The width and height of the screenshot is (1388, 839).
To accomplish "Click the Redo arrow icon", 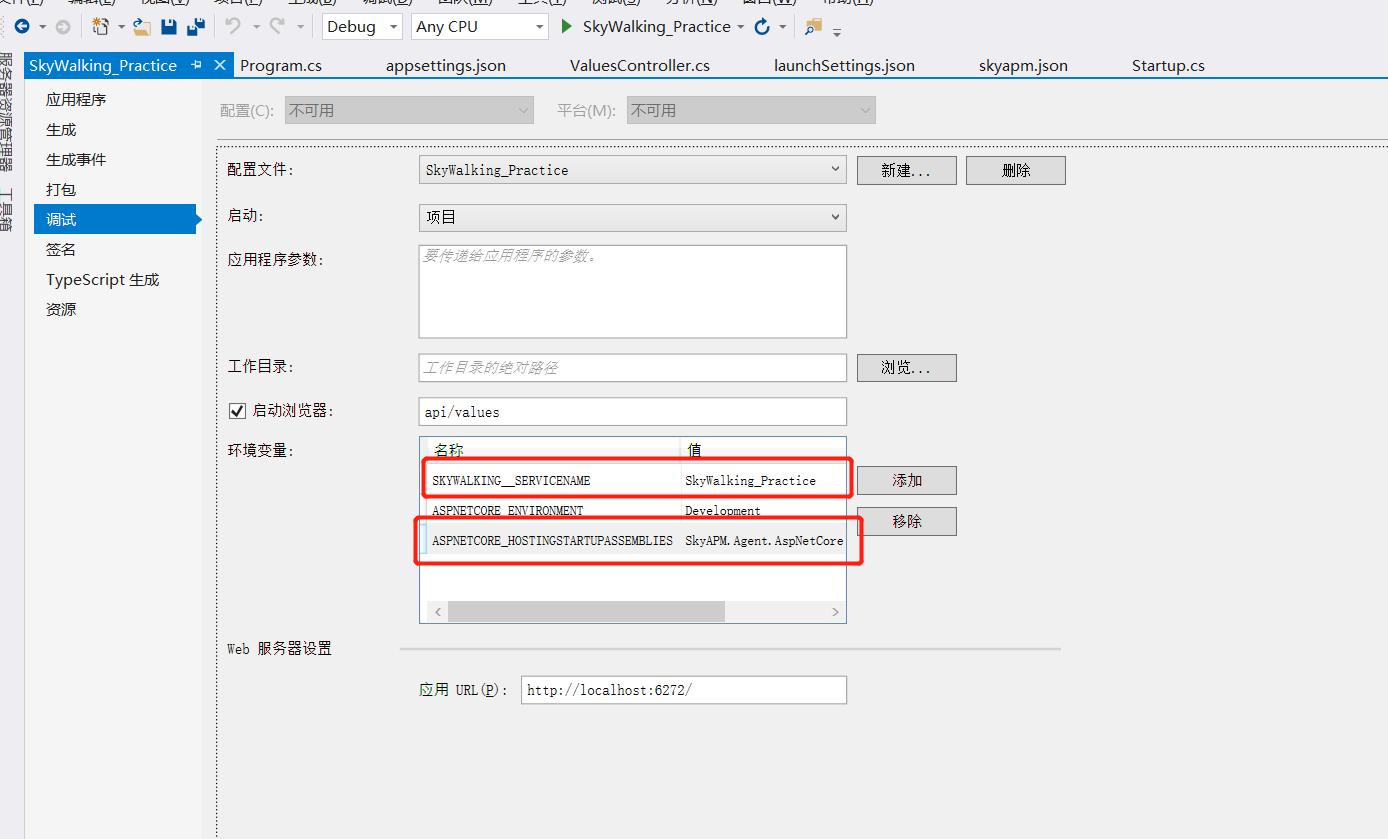I will point(277,27).
